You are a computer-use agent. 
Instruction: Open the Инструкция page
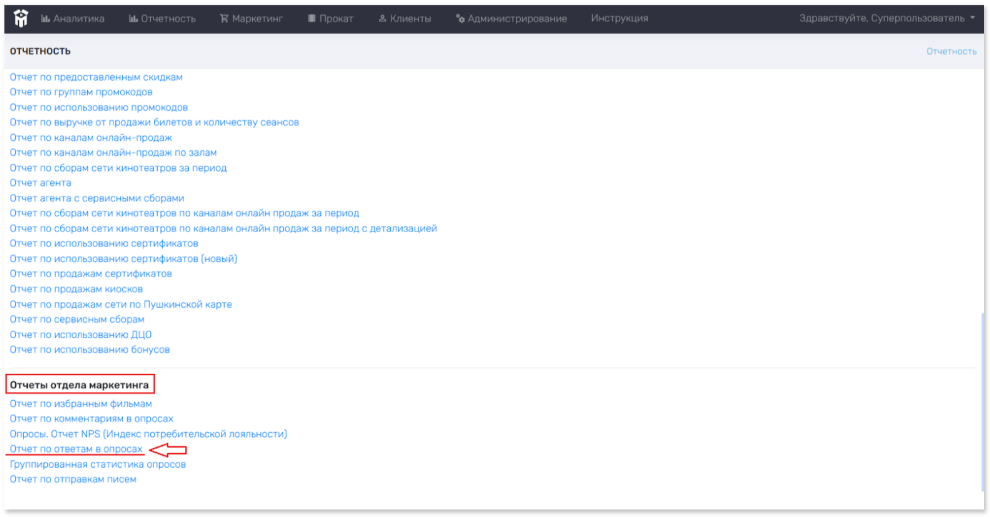click(x=619, y=19)
